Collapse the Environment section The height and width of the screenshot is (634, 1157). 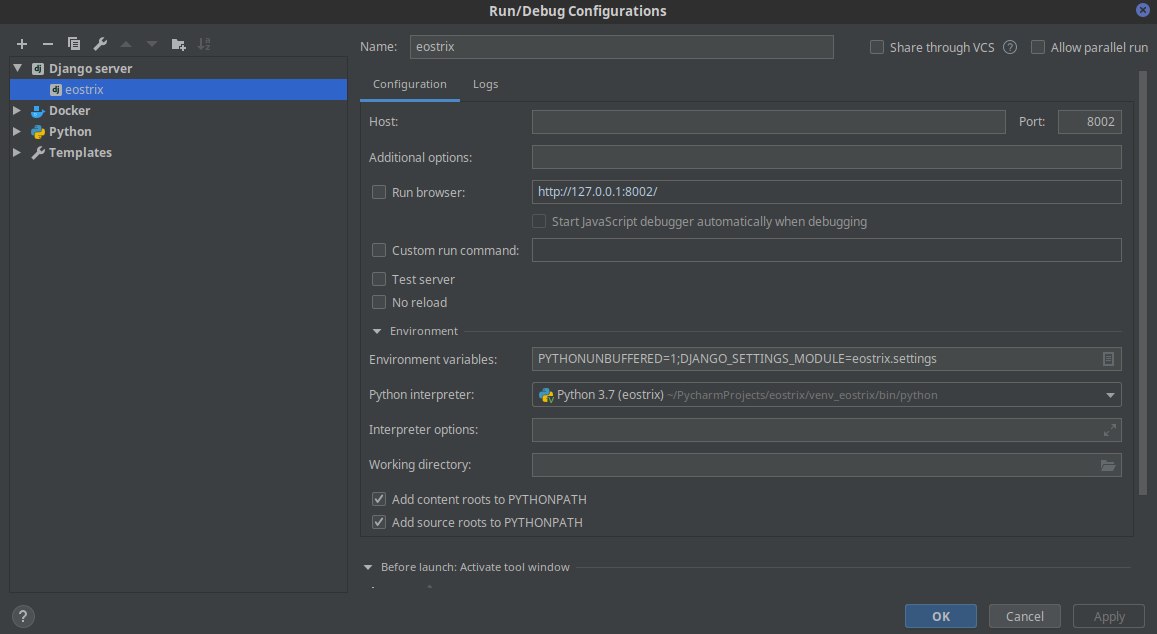click(x=377, y=331)
